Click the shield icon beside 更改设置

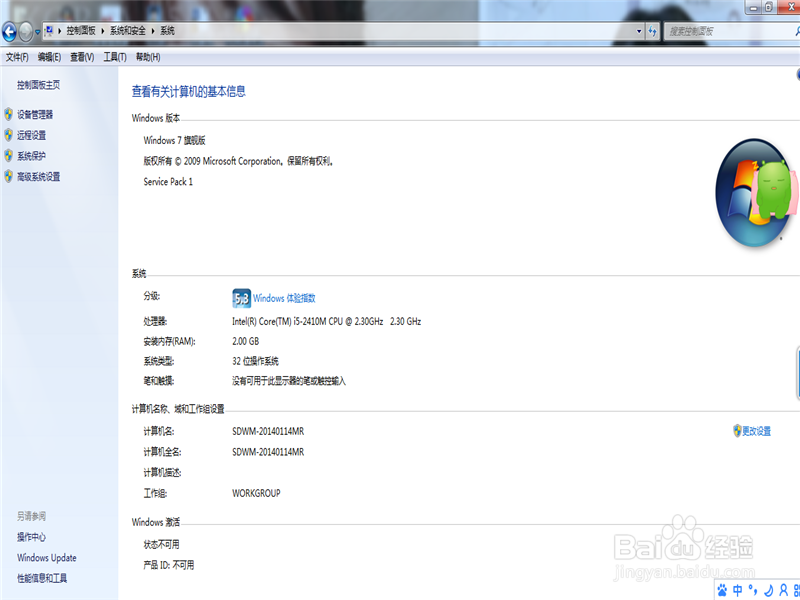(x=737, y=431)
